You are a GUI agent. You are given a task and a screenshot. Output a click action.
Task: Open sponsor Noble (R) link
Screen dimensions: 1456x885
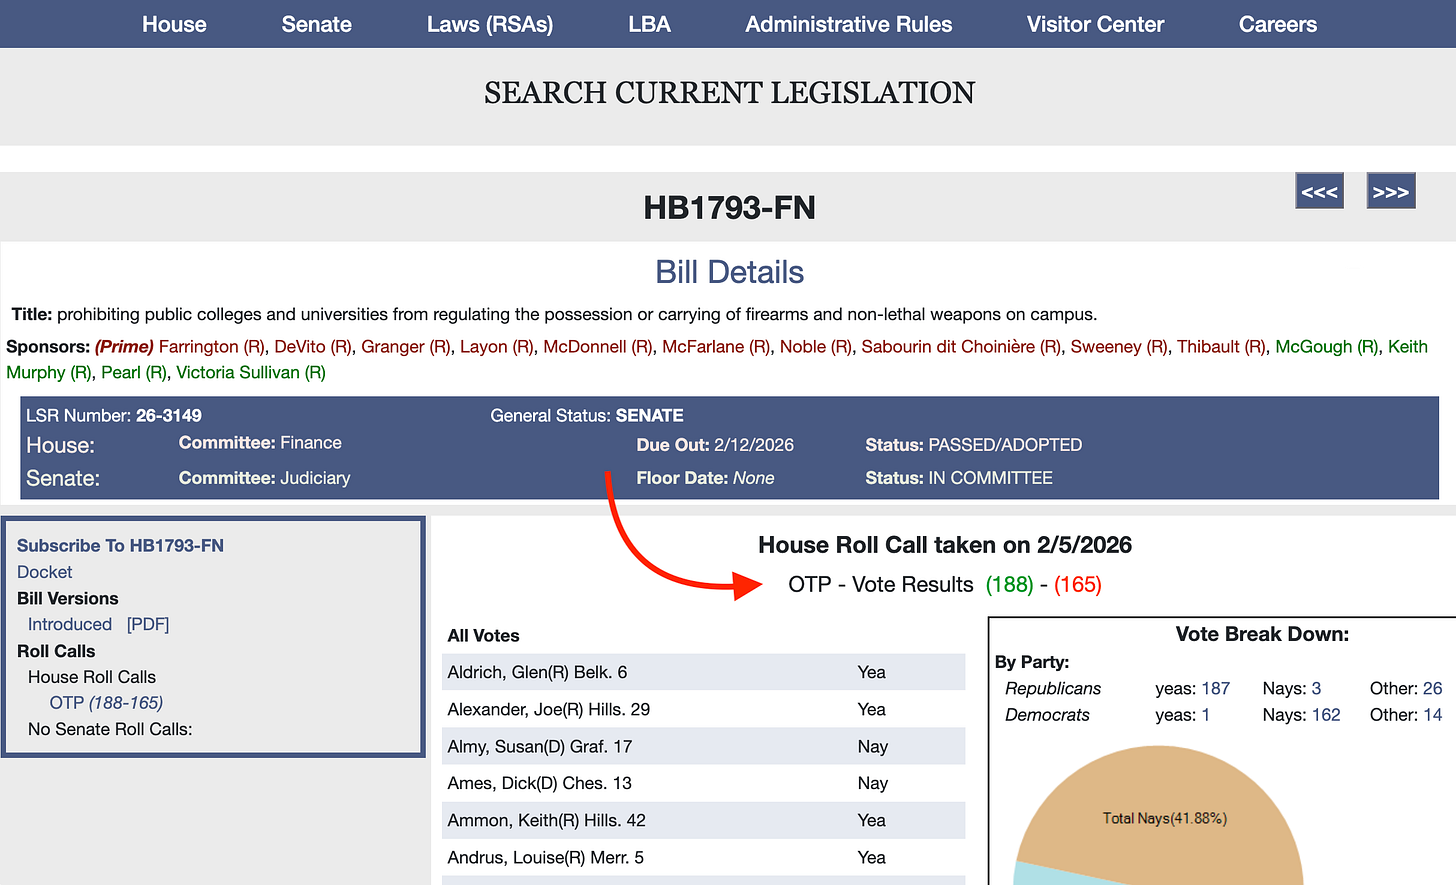[x=816, y=347]
